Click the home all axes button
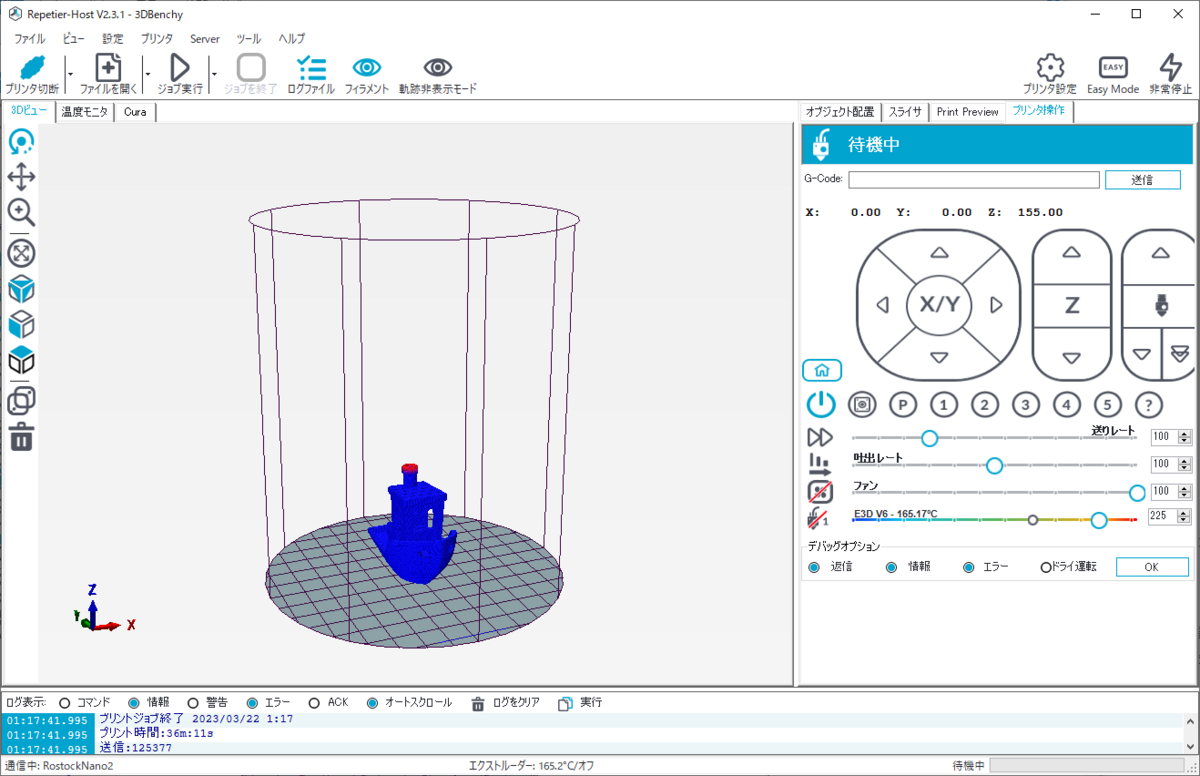 click(822, 370)
